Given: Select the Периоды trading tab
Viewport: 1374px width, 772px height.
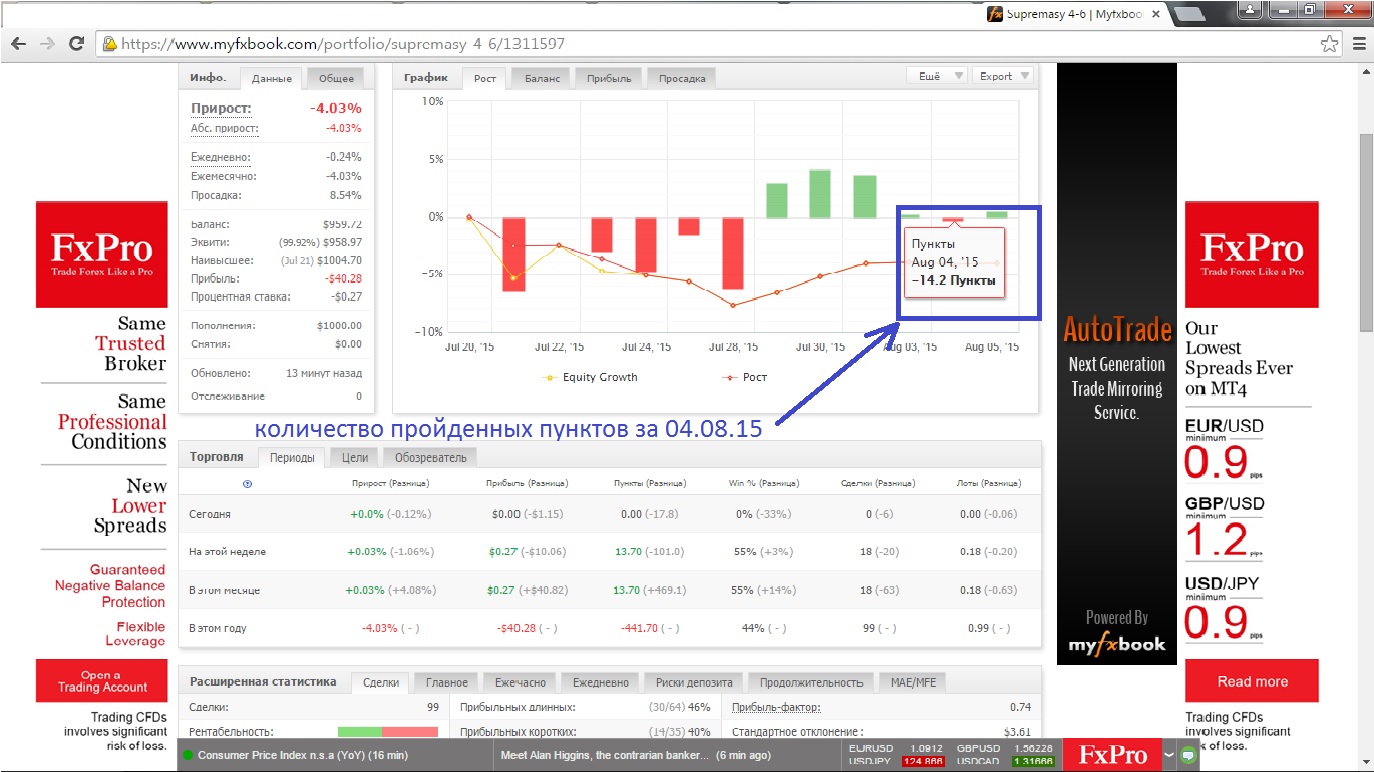Looking at the screenshot, I should tap(291, 457).
